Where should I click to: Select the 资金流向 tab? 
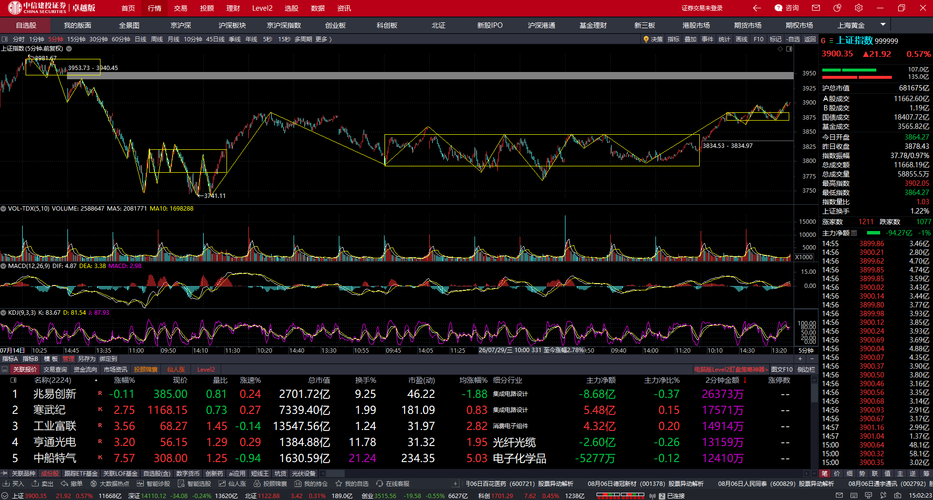[x=85, y=369]
